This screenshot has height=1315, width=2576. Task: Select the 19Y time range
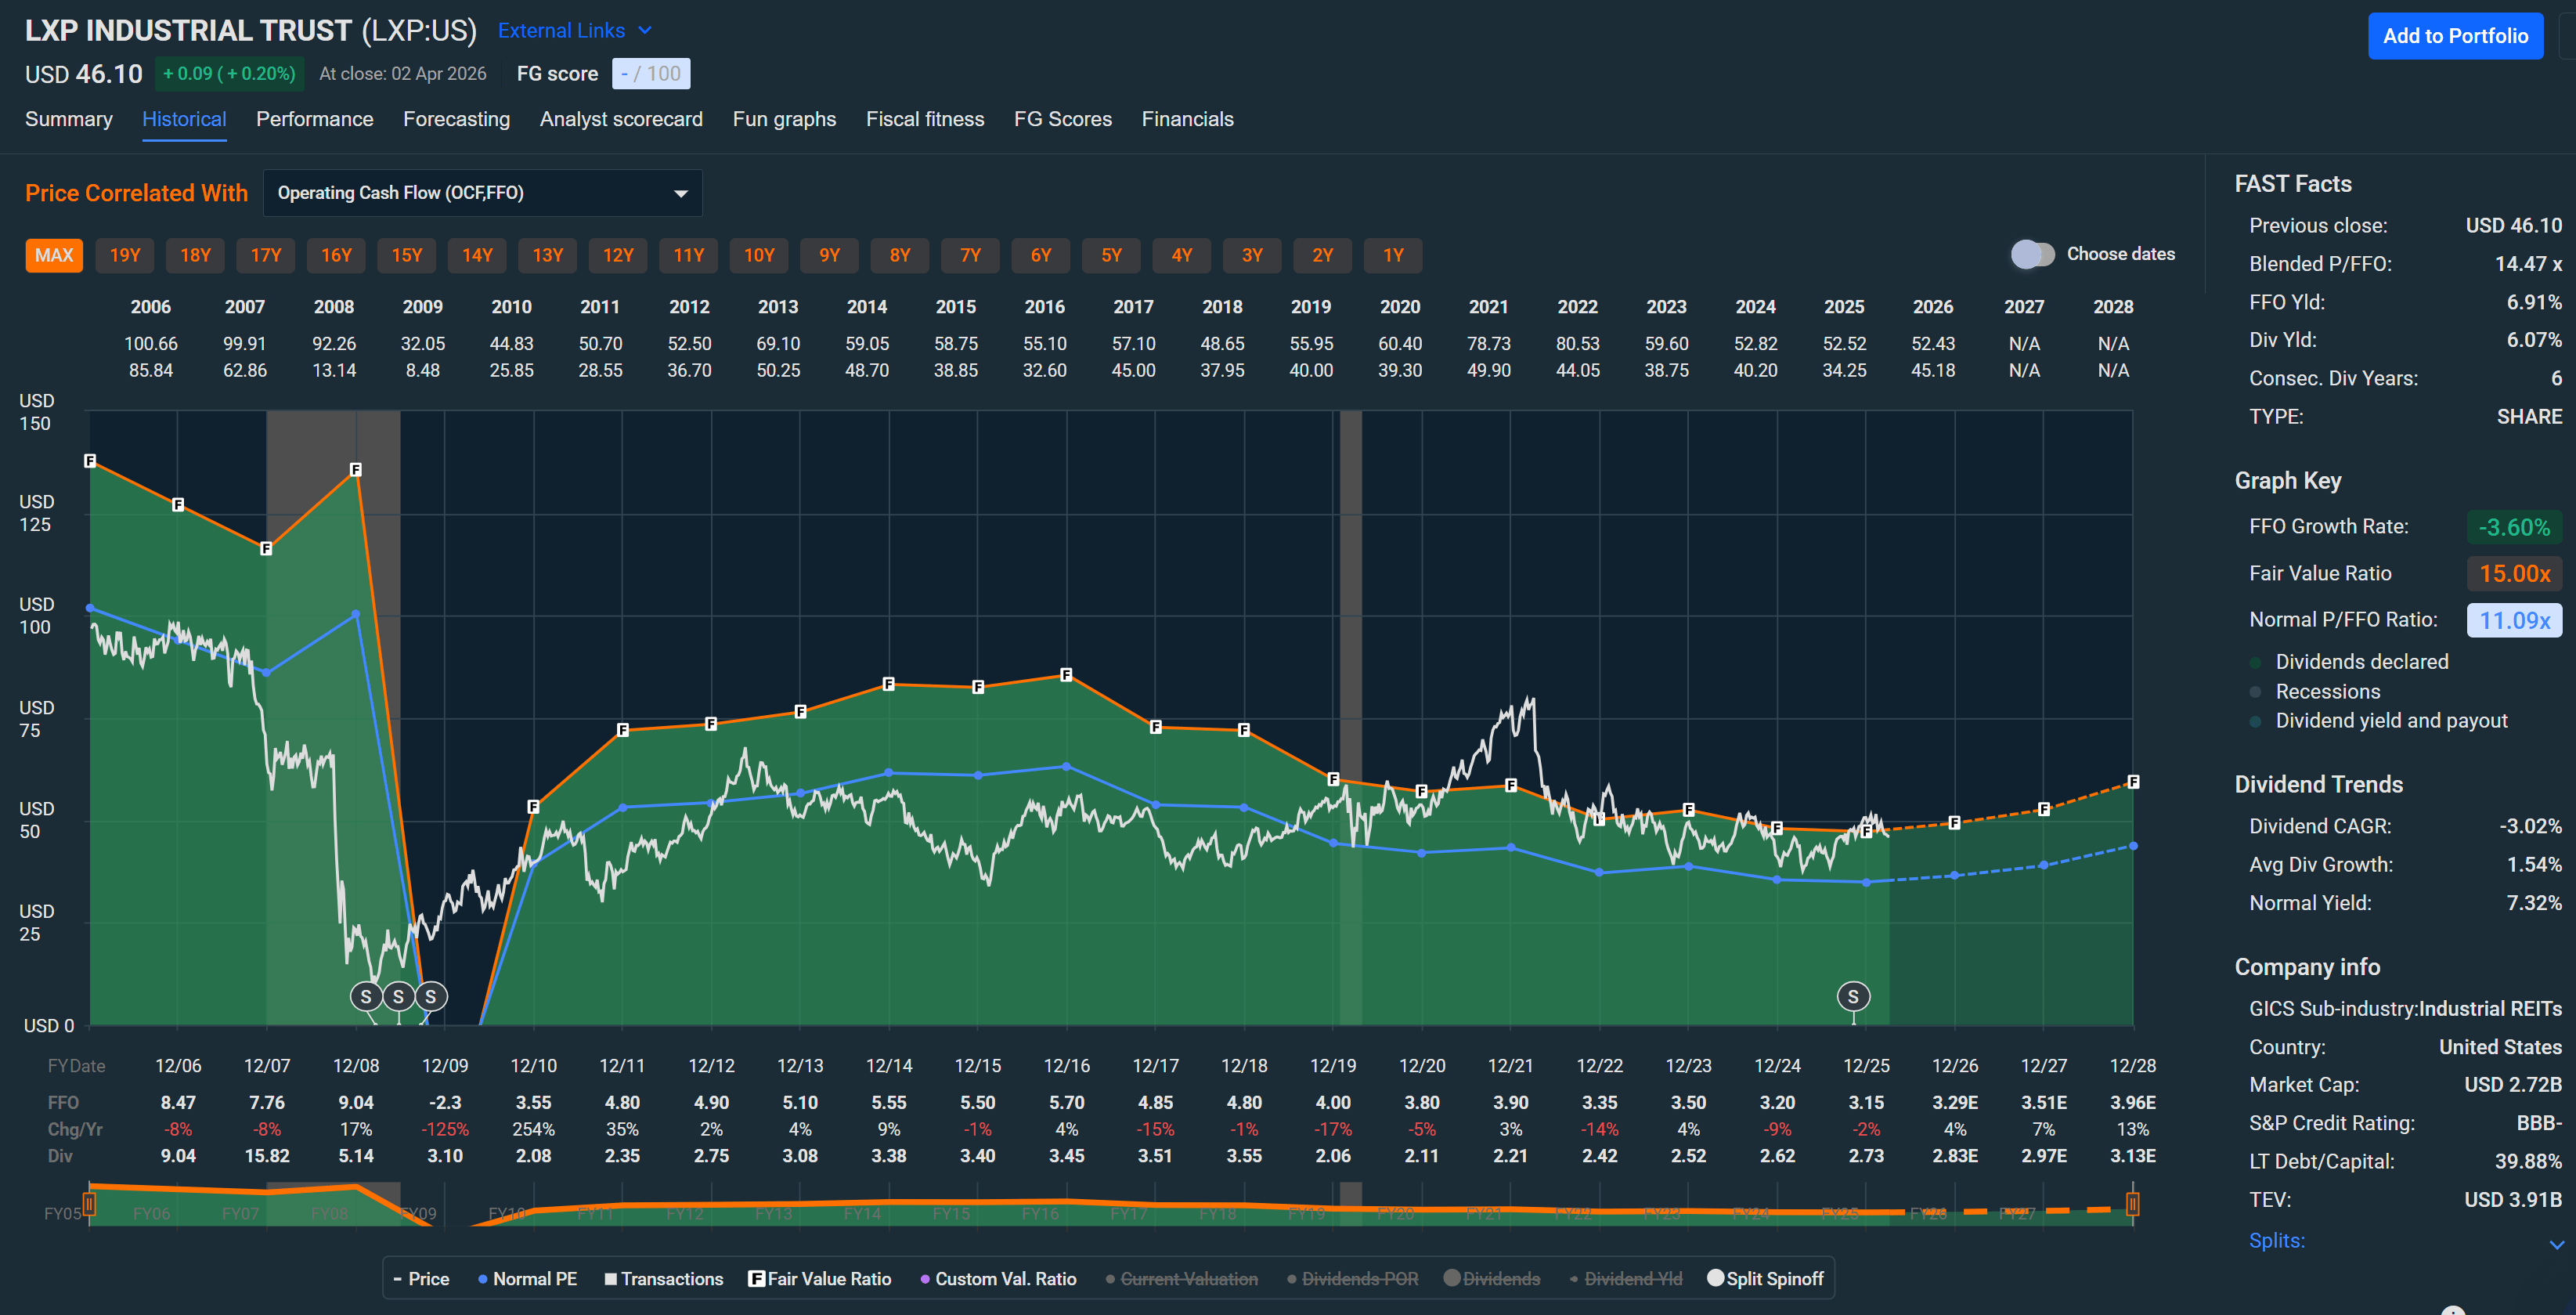125,255
